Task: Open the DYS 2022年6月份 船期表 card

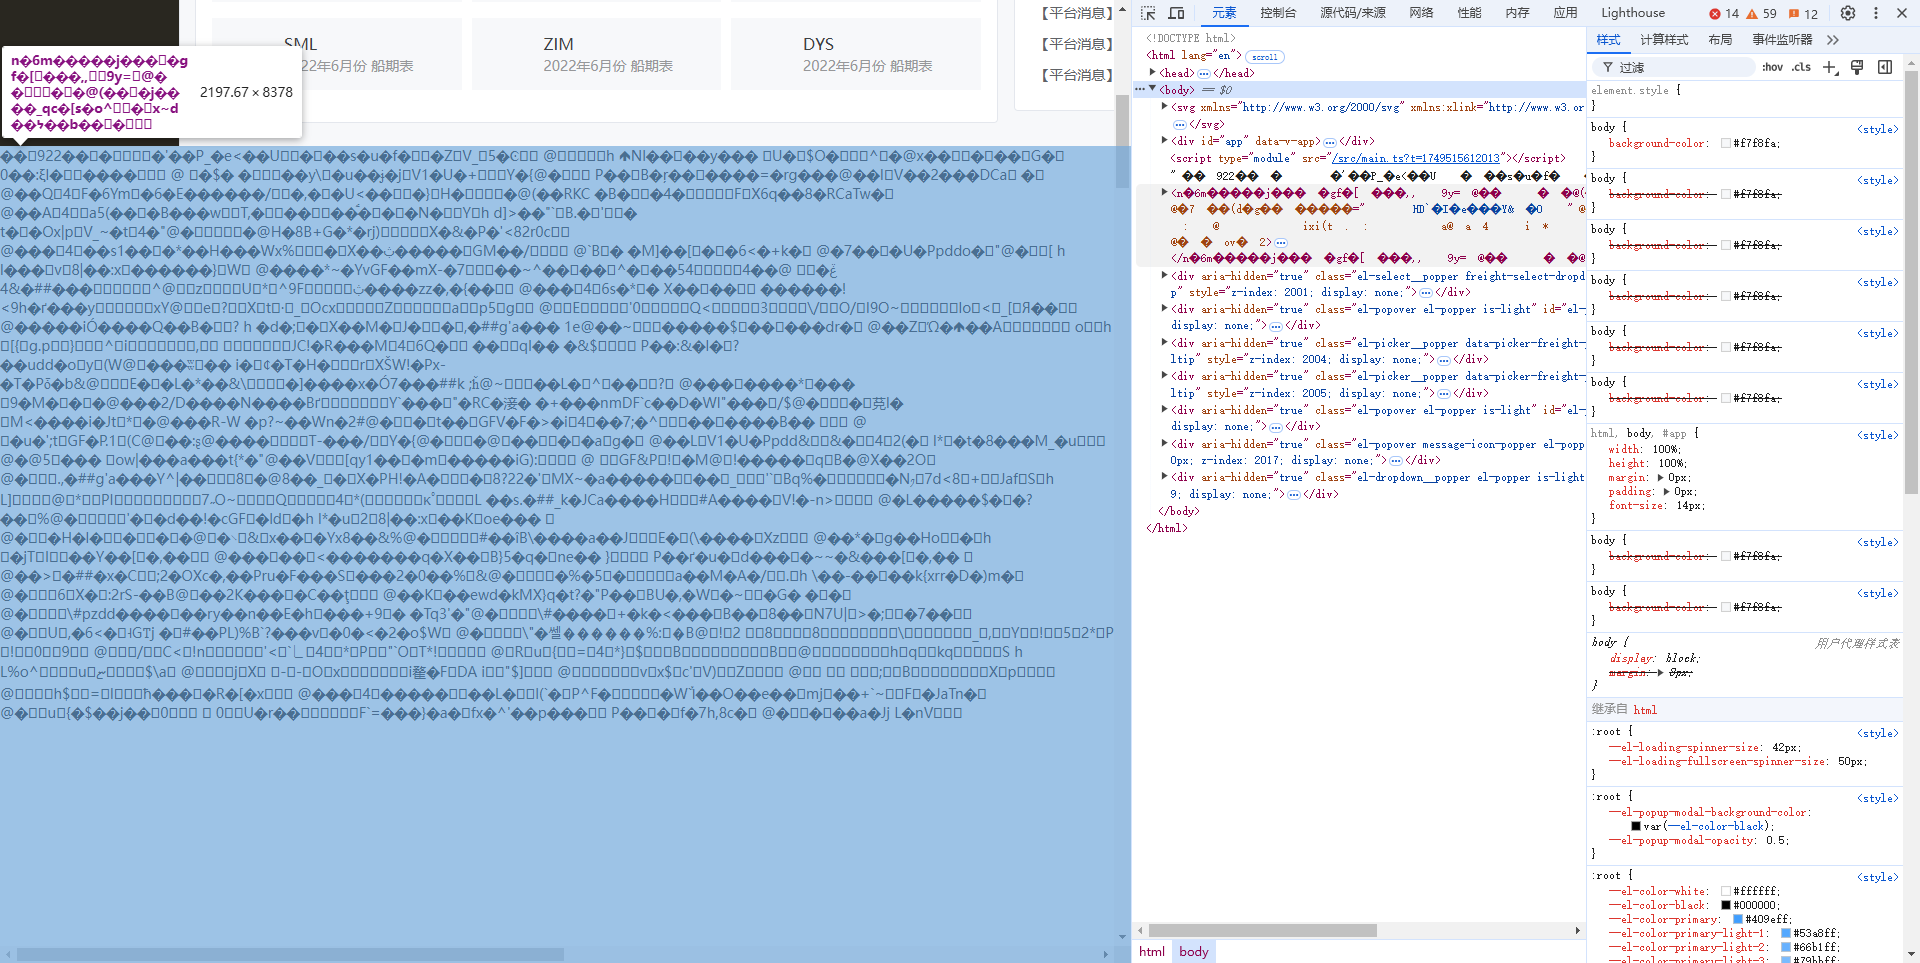Action: pyautogui.click(x=856, y=54)
